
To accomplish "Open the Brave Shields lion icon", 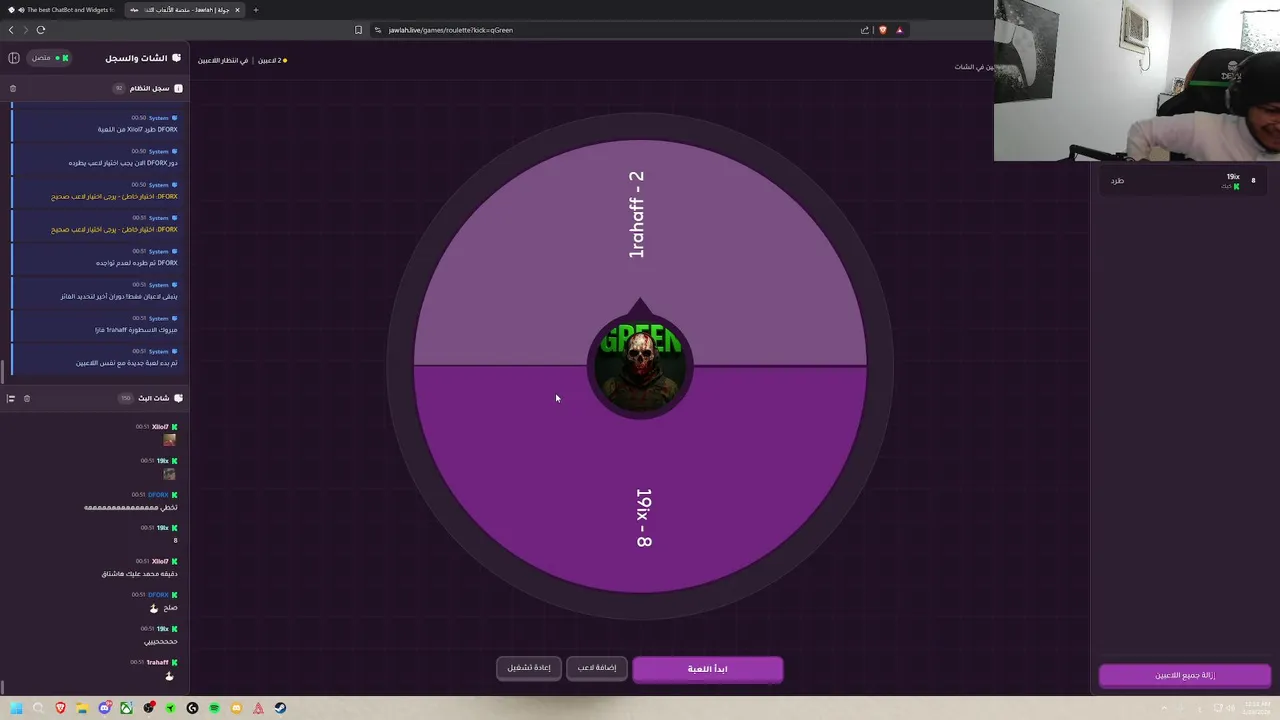I will click(883, 30).
